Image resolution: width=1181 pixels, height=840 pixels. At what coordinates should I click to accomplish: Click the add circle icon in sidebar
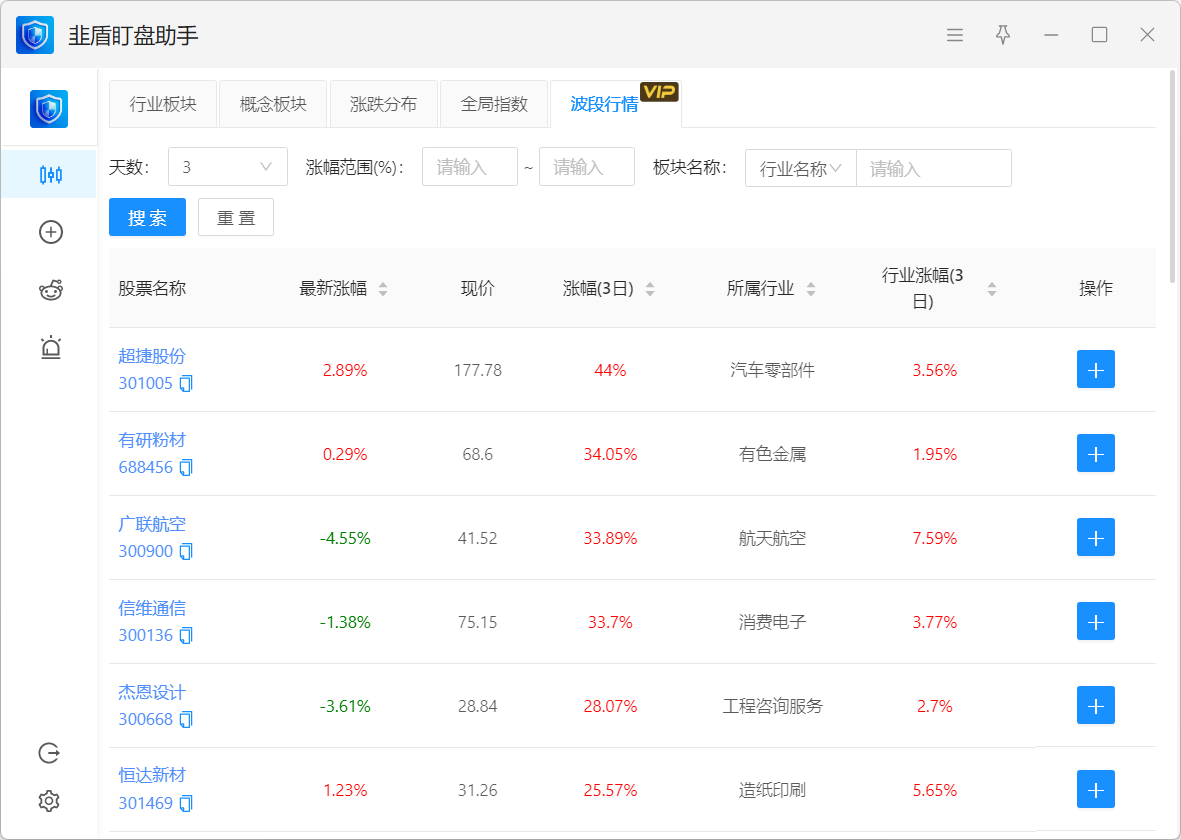coord(50,232)
